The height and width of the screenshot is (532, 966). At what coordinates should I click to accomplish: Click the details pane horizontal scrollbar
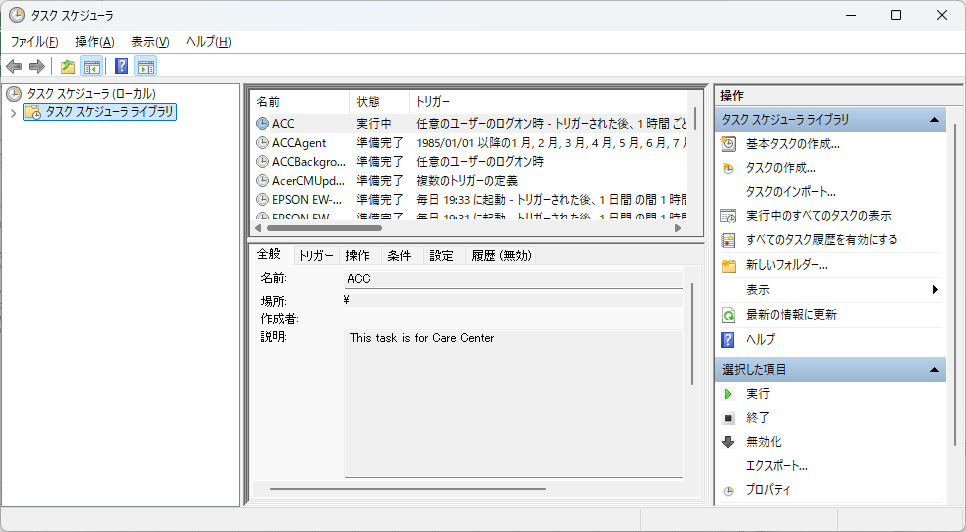(x=407, y=490)
